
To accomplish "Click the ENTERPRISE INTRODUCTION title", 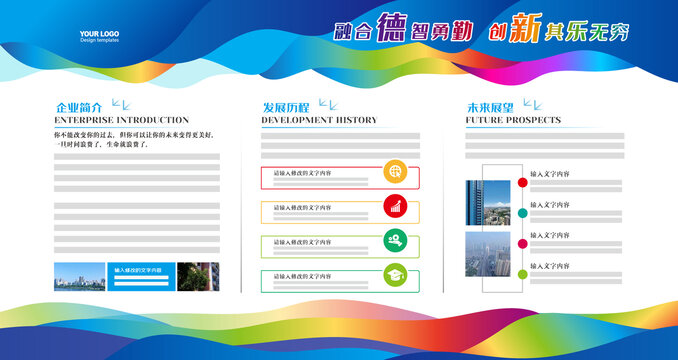I will pos(122,120).
